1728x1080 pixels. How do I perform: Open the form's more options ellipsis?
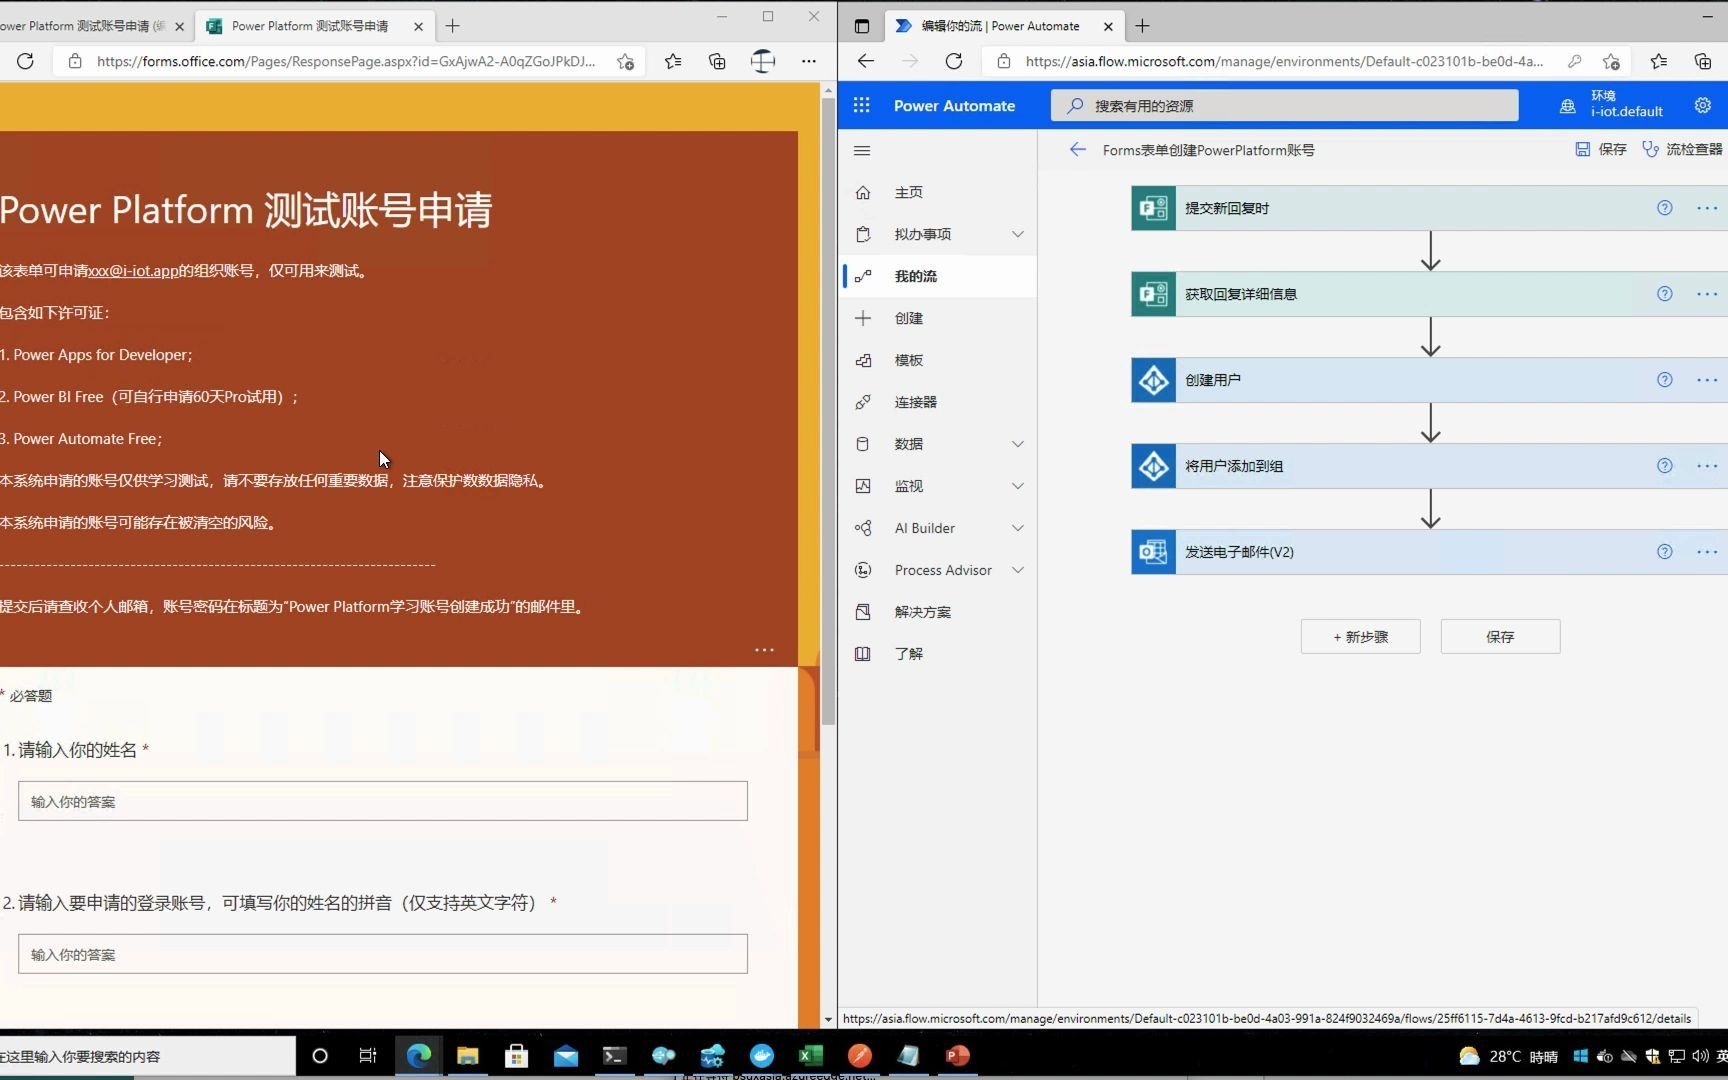click(764, 650)
